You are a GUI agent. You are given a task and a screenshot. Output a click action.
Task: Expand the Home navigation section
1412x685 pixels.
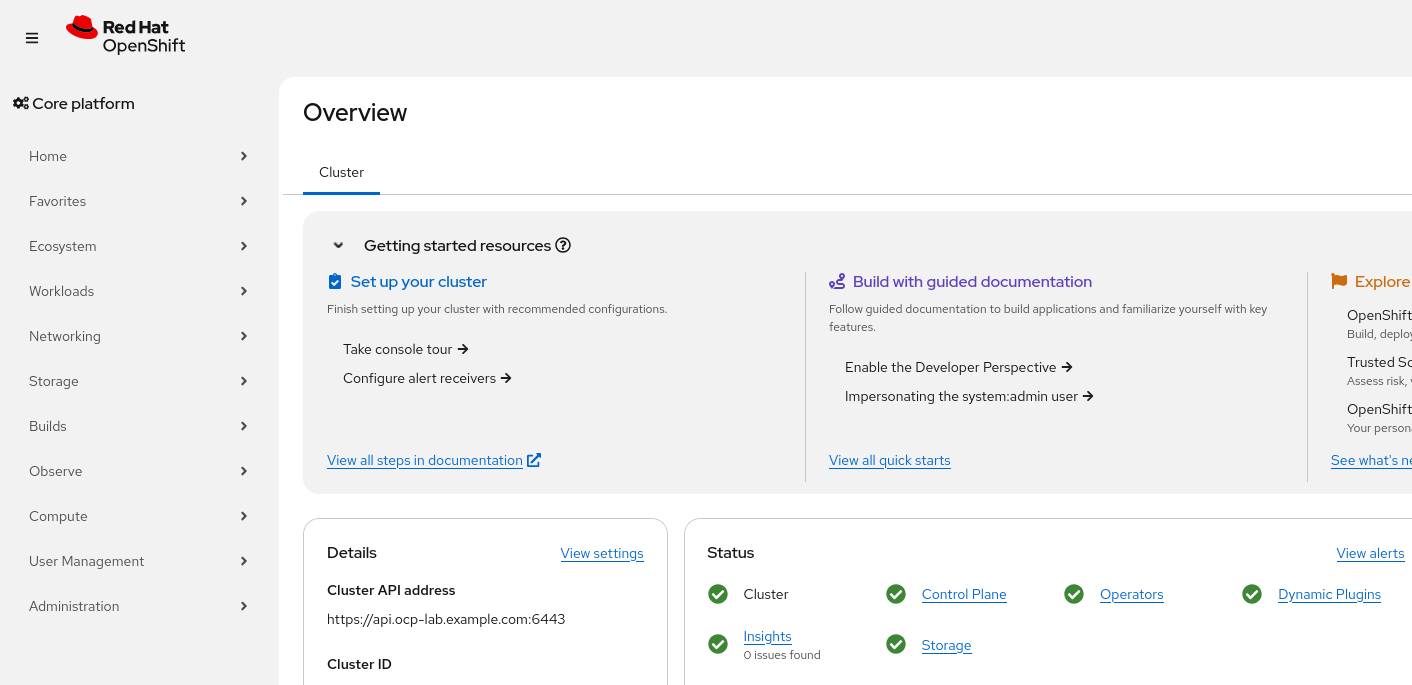pos(139,156)
